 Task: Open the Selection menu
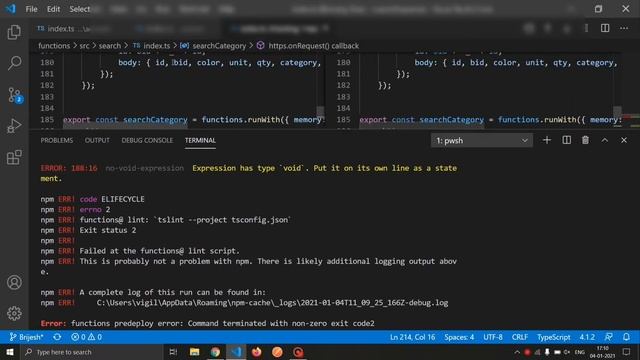[x=80, y=9]
